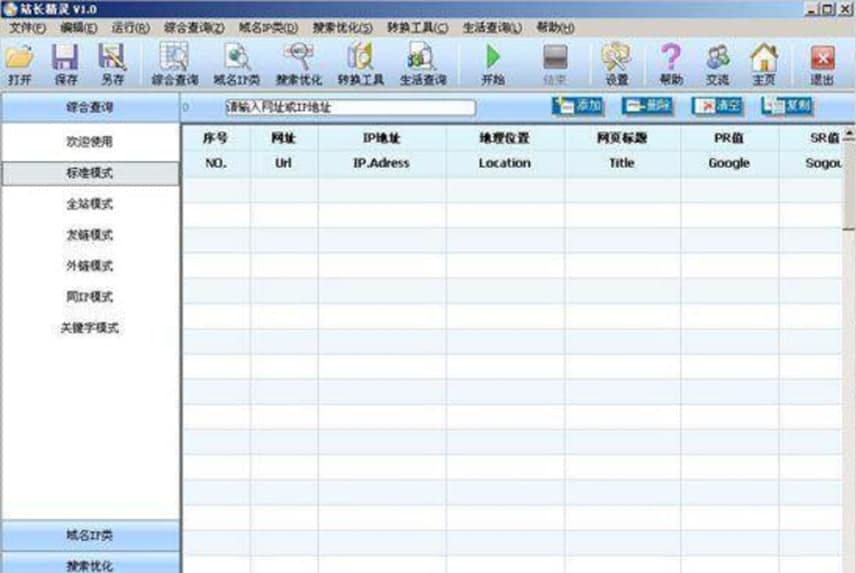
Task: Open the 运行(R) menu
Action: pyautogui.click(x=130, y=27)
